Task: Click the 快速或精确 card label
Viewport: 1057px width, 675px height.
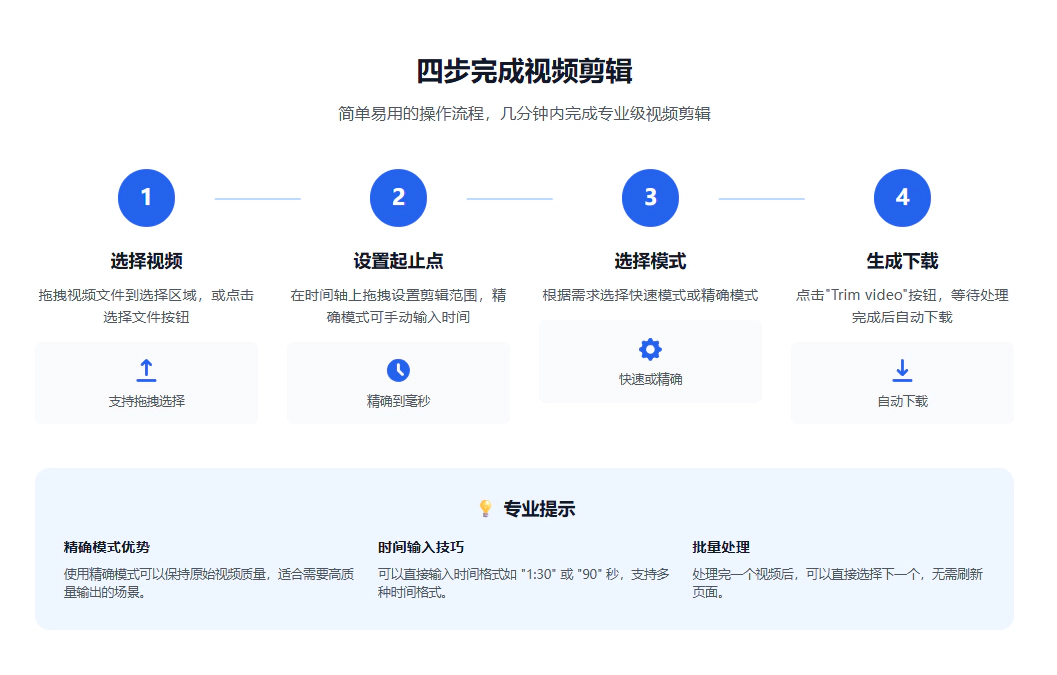Action: [x=650, y=380]
